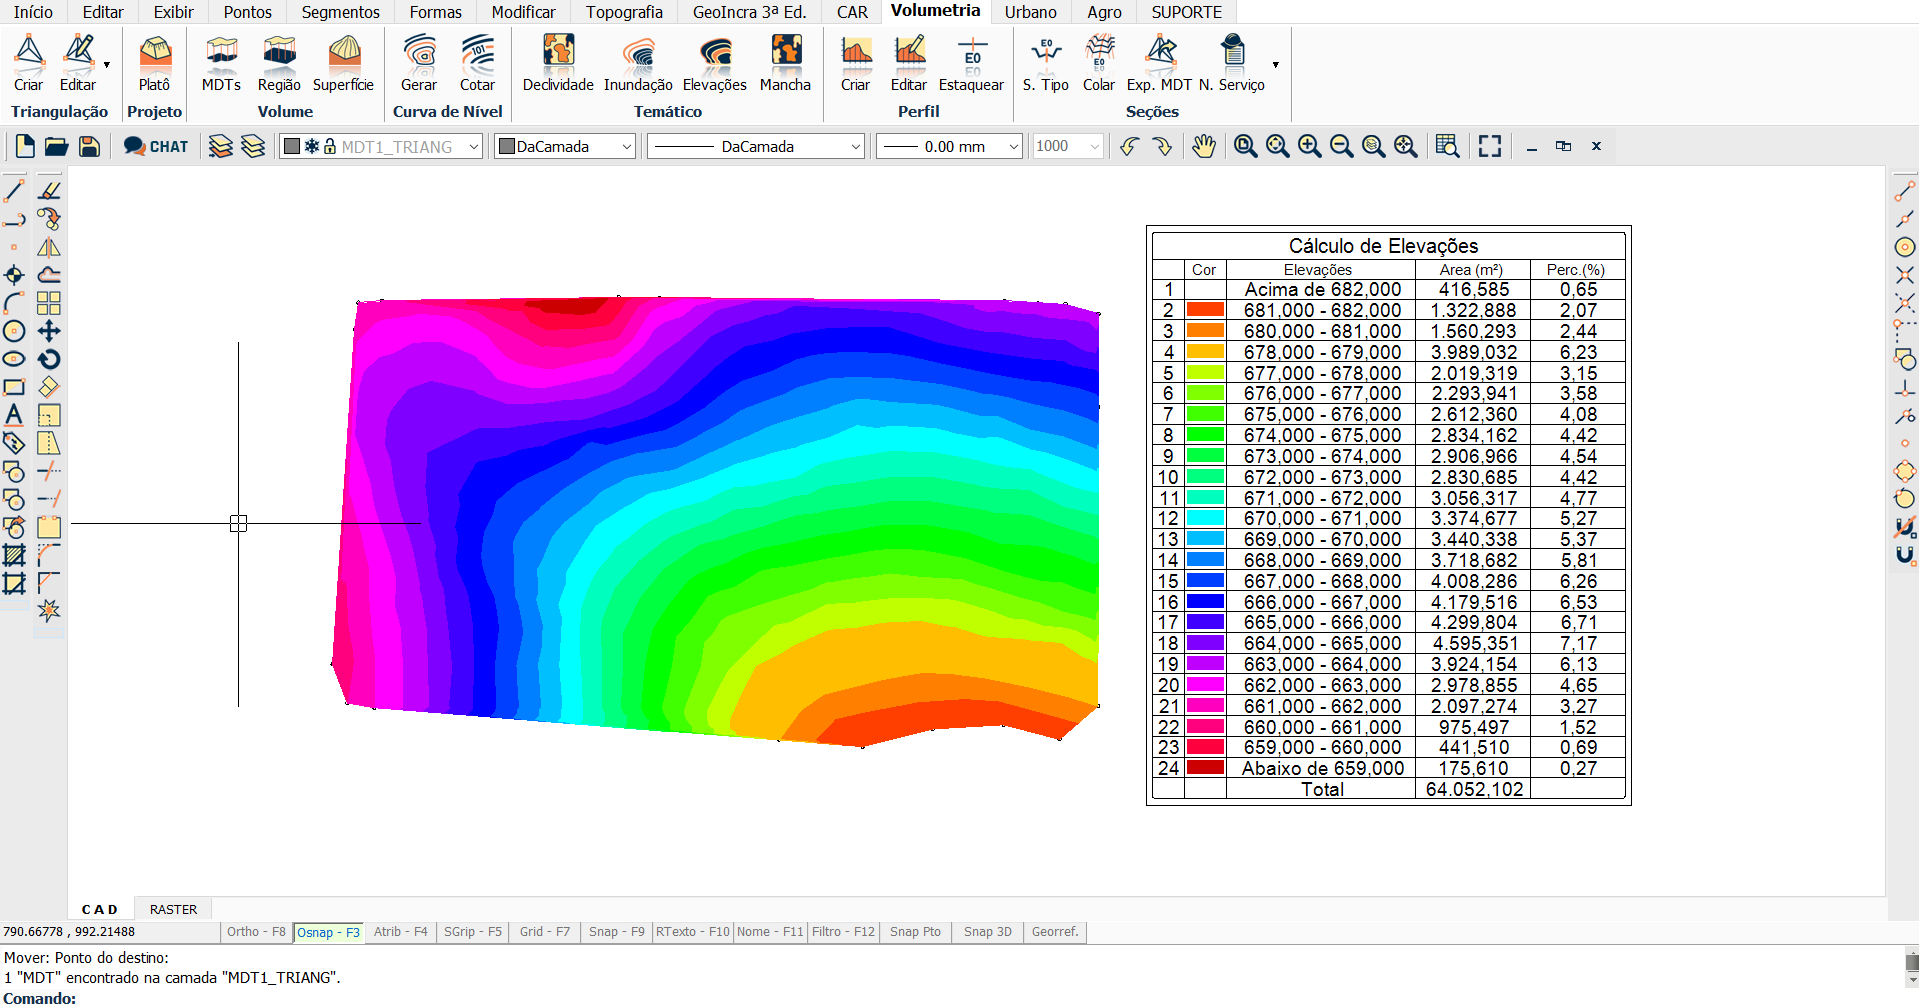Open the RASTER tab
Screen dimensions: 1919x1004
click(x=173, y=909)
